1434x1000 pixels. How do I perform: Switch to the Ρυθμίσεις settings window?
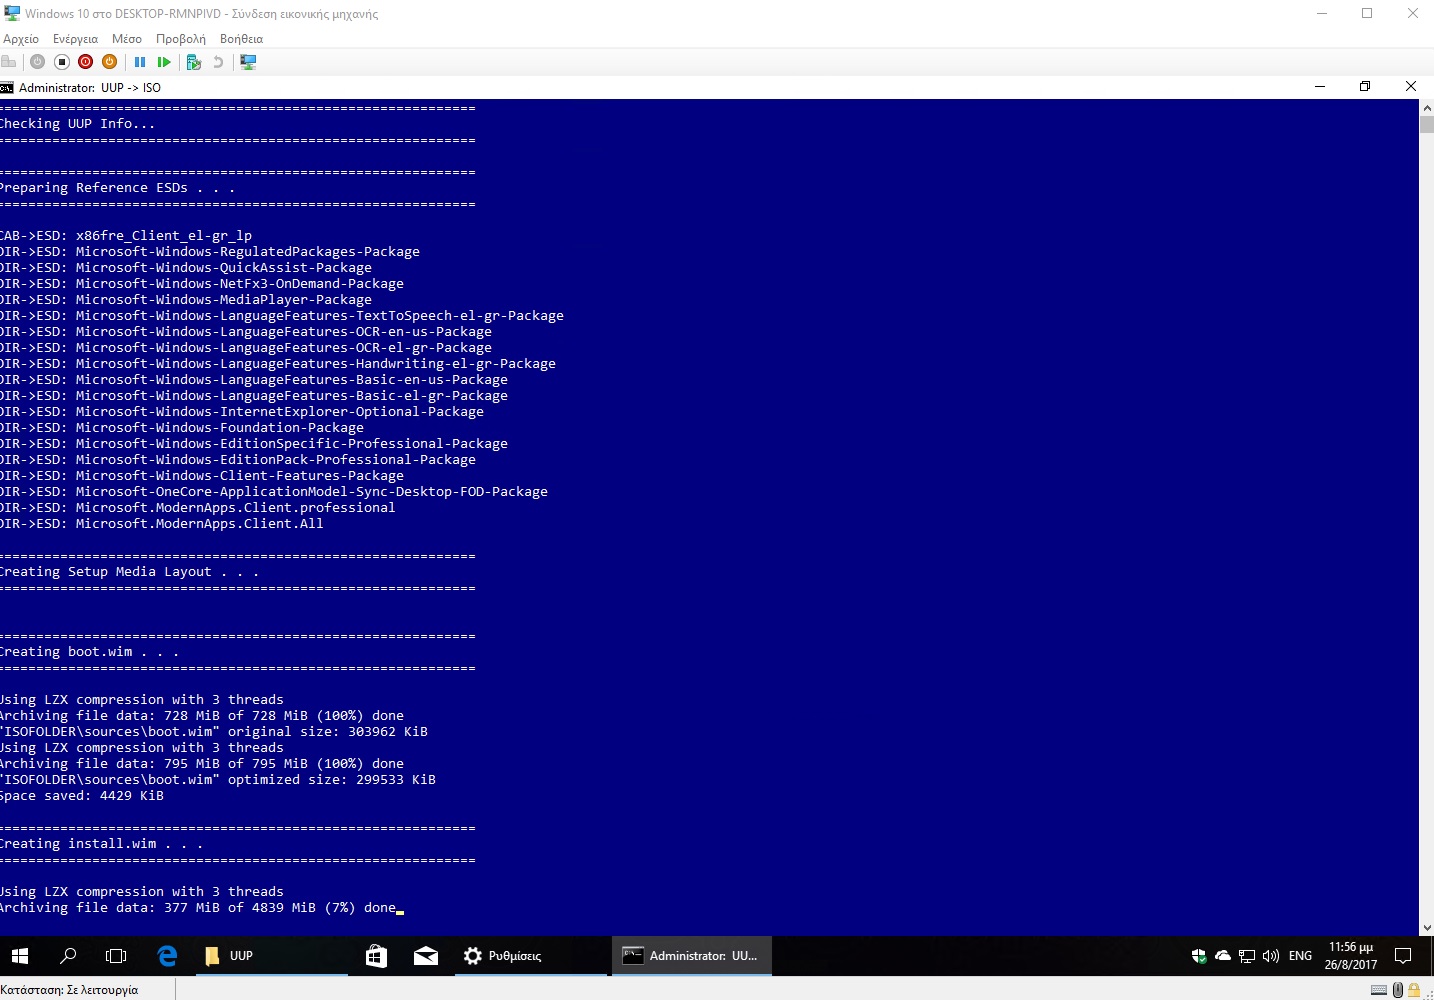(530, 956)
